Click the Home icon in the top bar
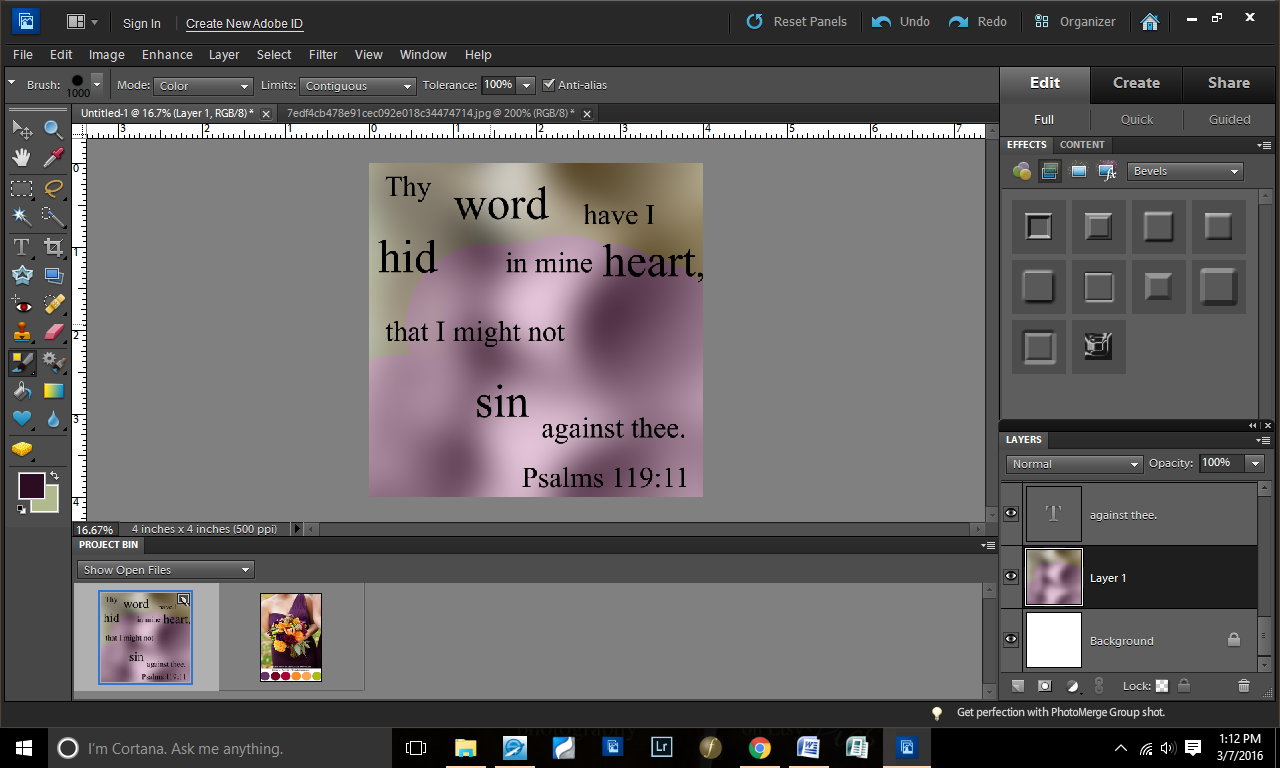This screenshot has width=1280, height=768. coord(1150,21)
